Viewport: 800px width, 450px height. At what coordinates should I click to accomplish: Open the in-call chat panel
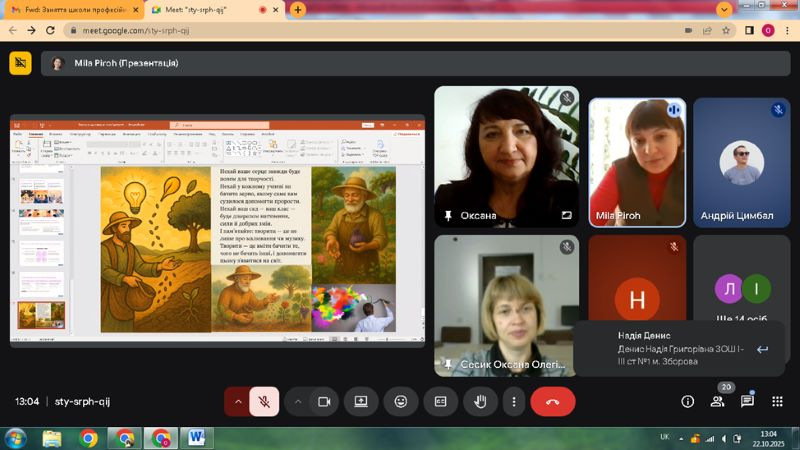(x=747, y=401)
